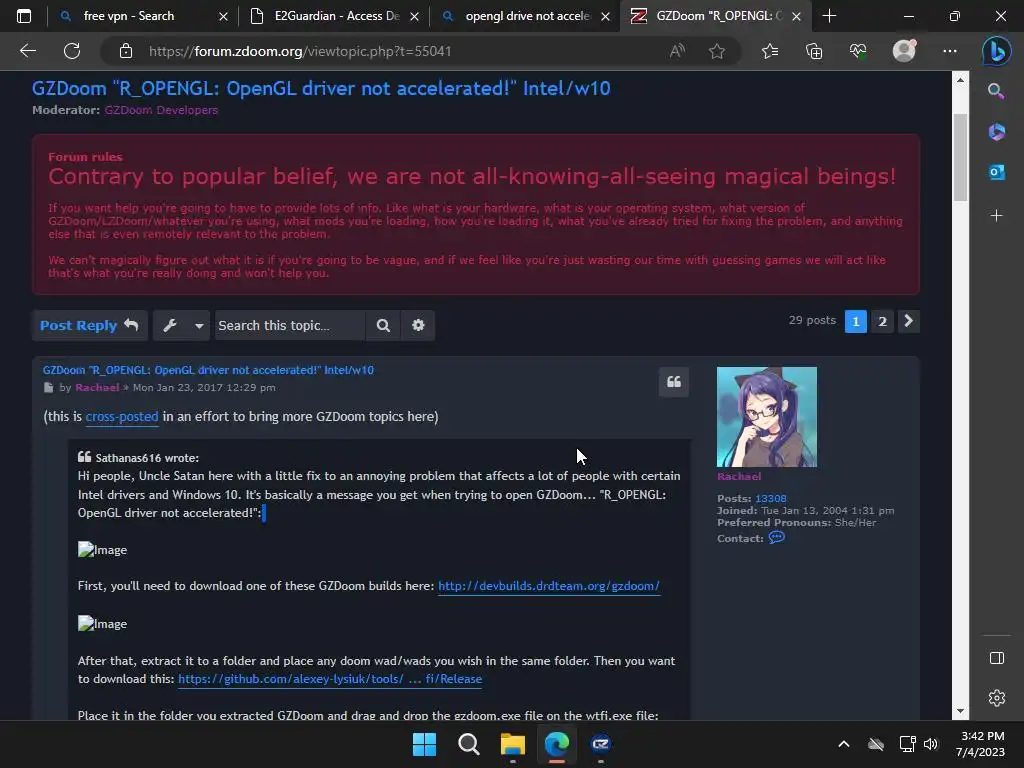Close the opengl drive search tab
The image size is (1024, 768).
pyautogui.click(x=605, y=16)
